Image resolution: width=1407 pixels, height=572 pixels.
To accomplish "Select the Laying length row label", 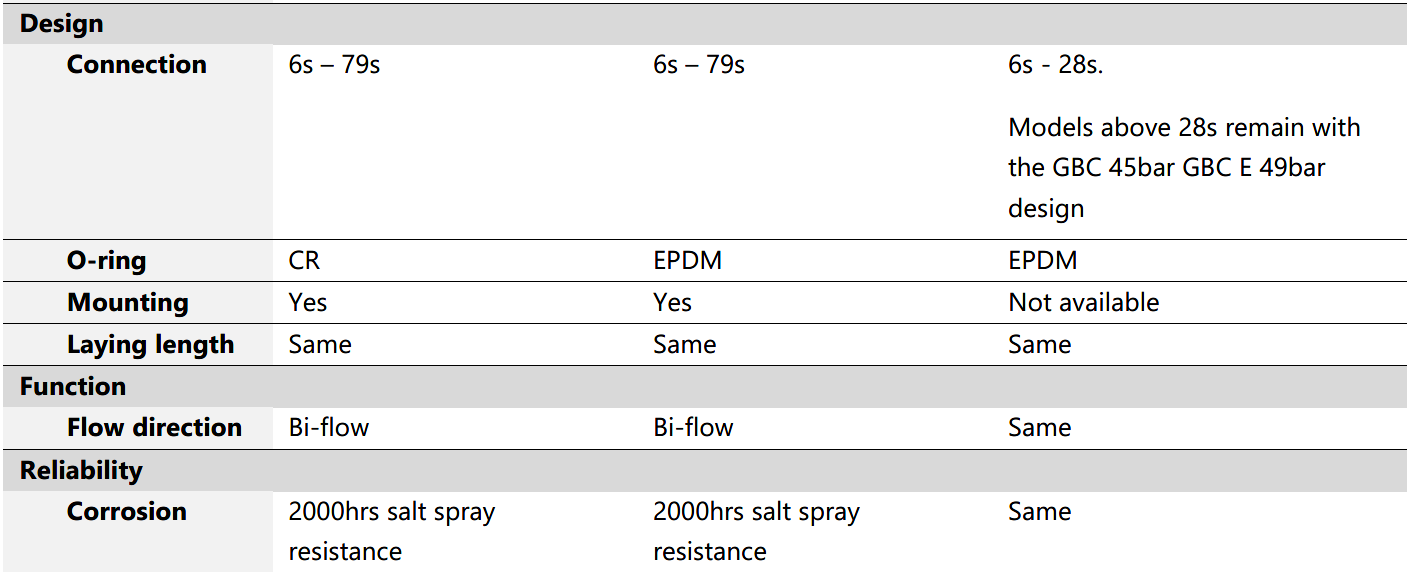I will [x=150, y=345].
